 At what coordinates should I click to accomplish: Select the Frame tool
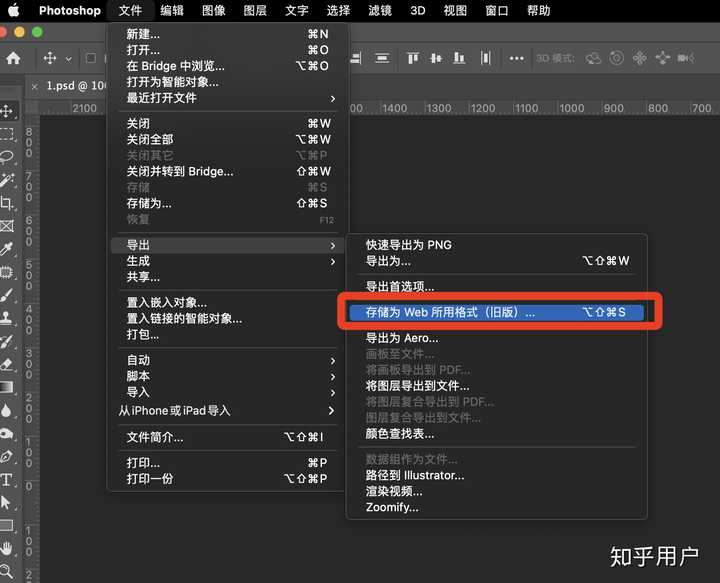click(x=7, y=226)
